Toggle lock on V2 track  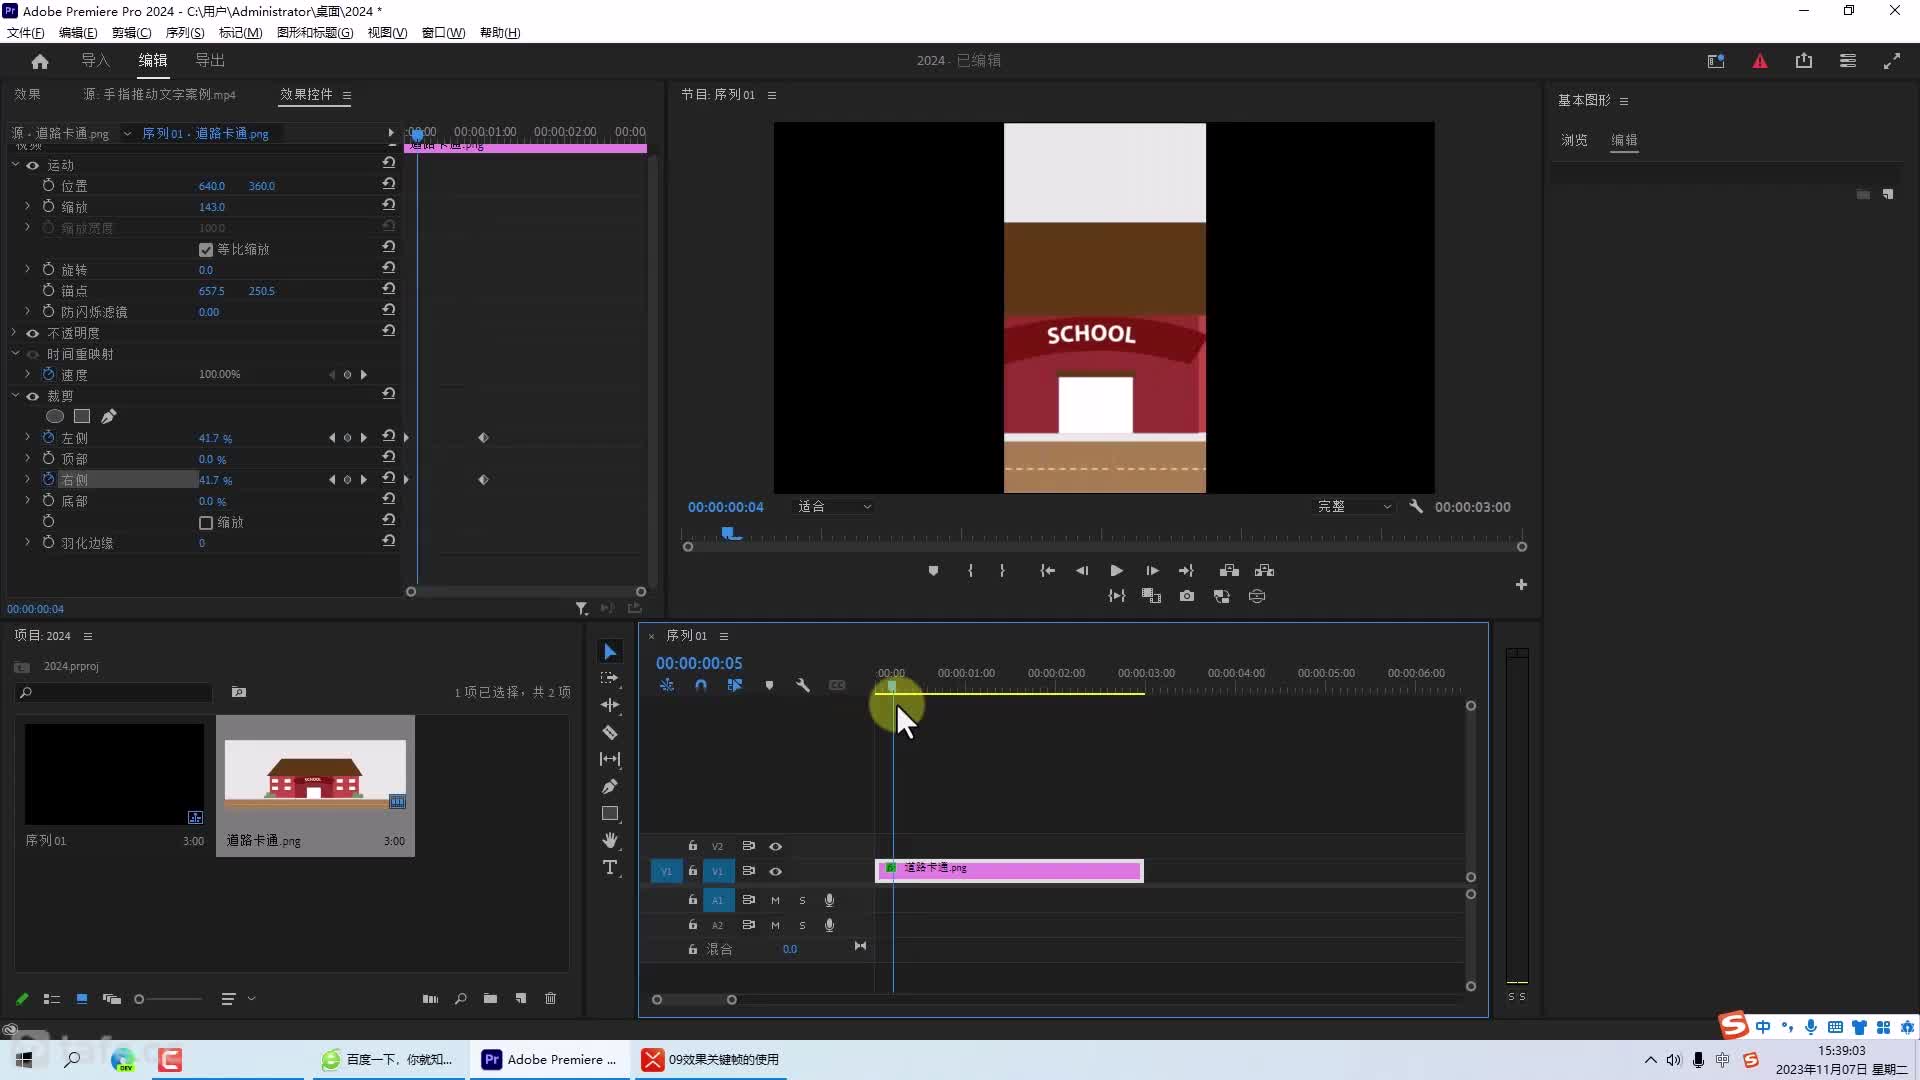[692, 846]
